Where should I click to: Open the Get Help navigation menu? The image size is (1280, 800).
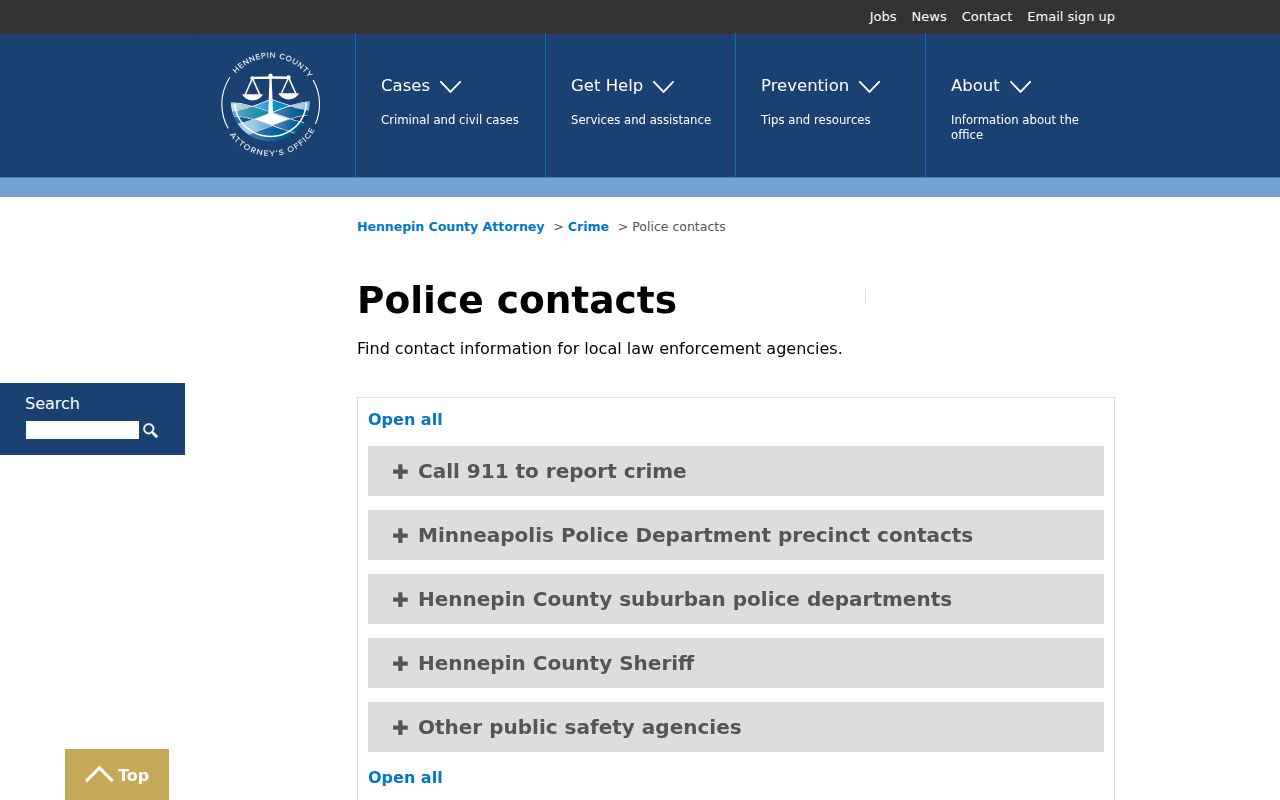607,86
